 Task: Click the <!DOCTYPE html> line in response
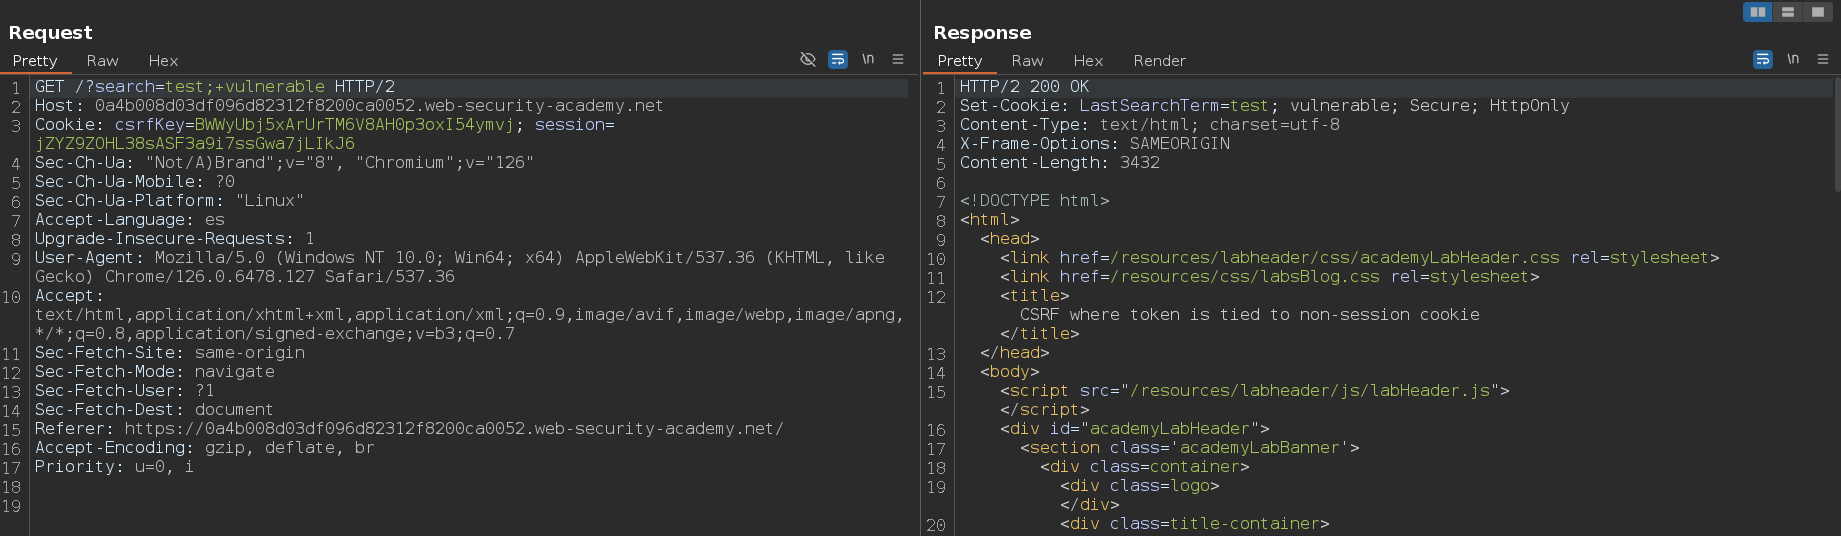click(x=1035, y=201)
